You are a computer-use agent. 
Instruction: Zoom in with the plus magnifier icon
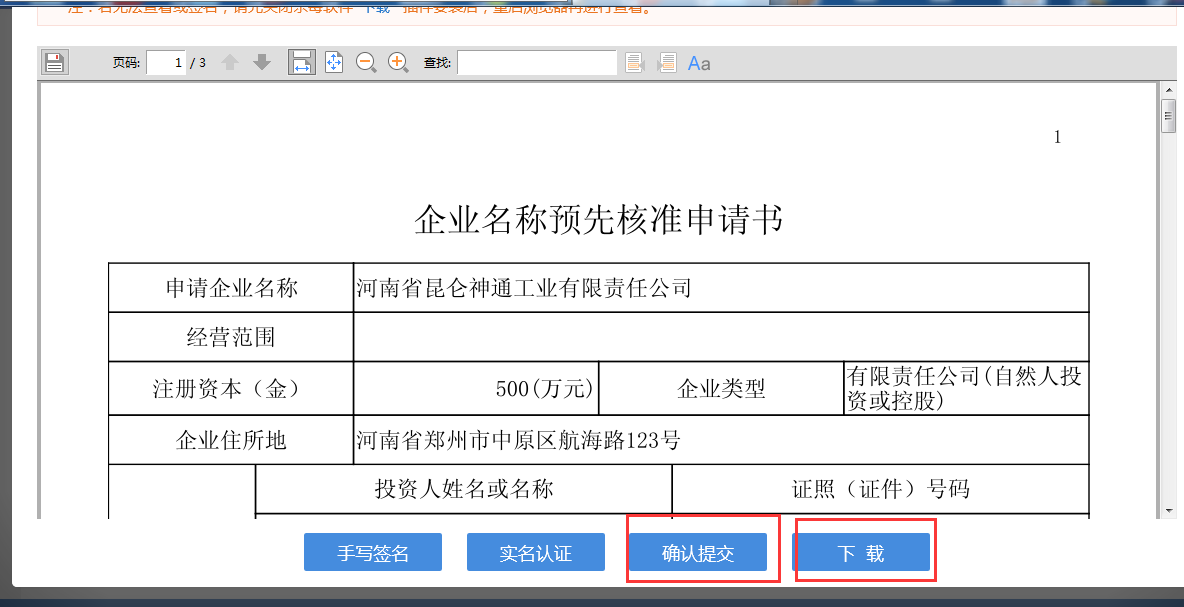(398, 62)
